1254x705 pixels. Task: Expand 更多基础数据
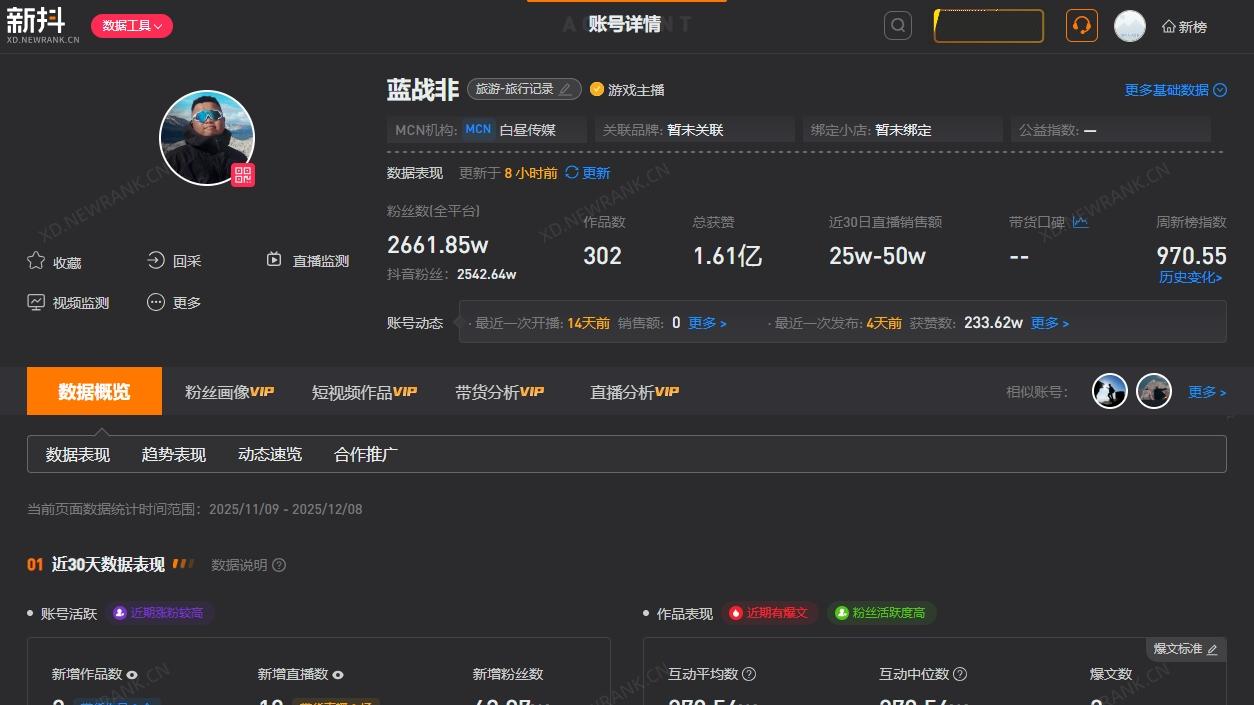click(x=1175, y=90)
